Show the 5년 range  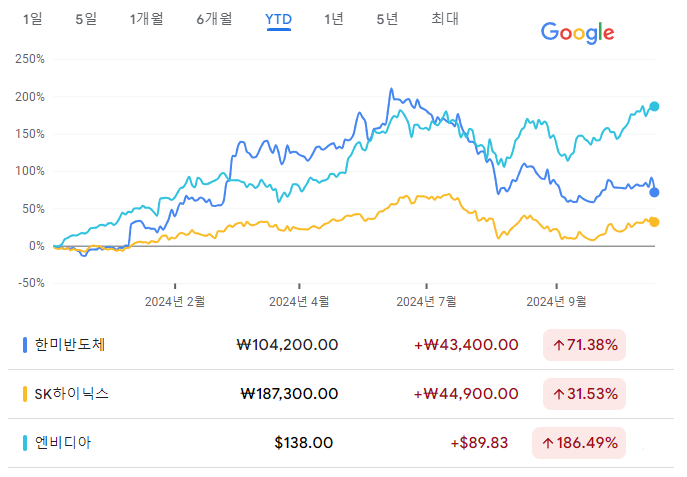point(387,19)
